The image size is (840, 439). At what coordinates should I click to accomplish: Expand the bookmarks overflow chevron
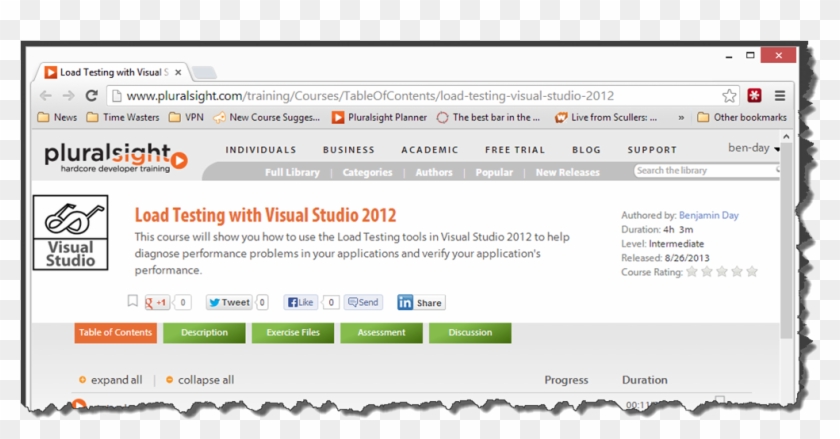681,117
